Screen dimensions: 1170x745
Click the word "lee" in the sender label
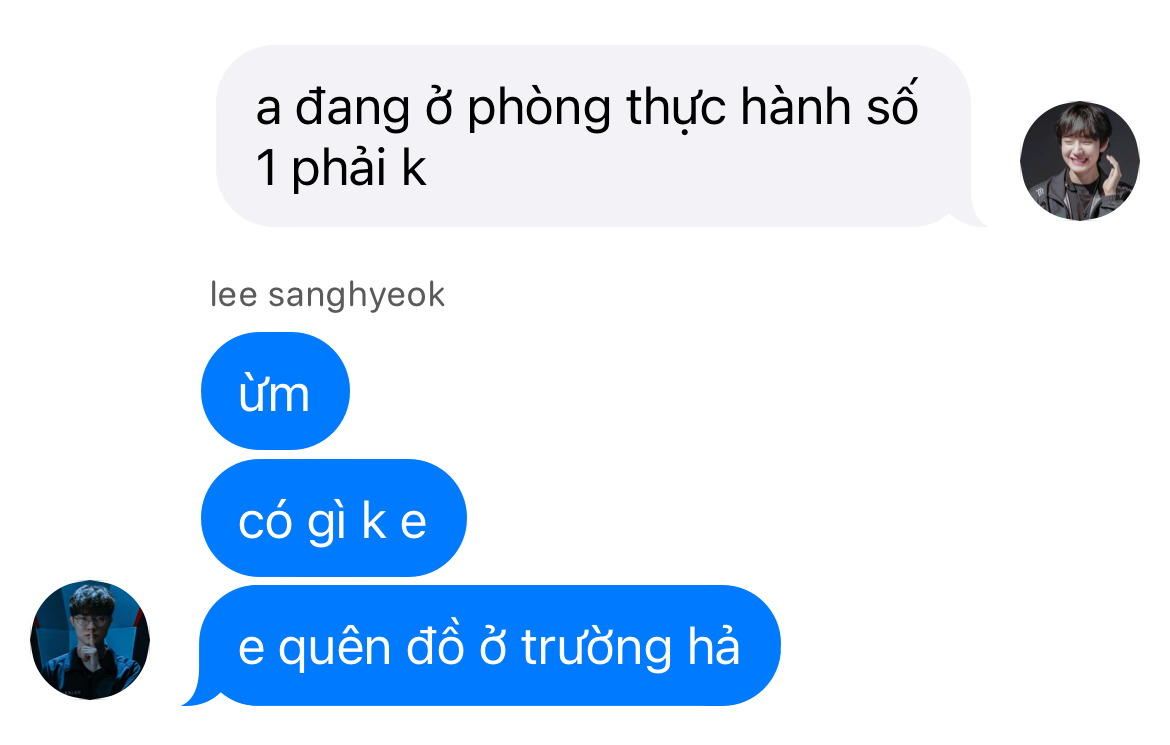pyautogui.click(x=234, y=295)
